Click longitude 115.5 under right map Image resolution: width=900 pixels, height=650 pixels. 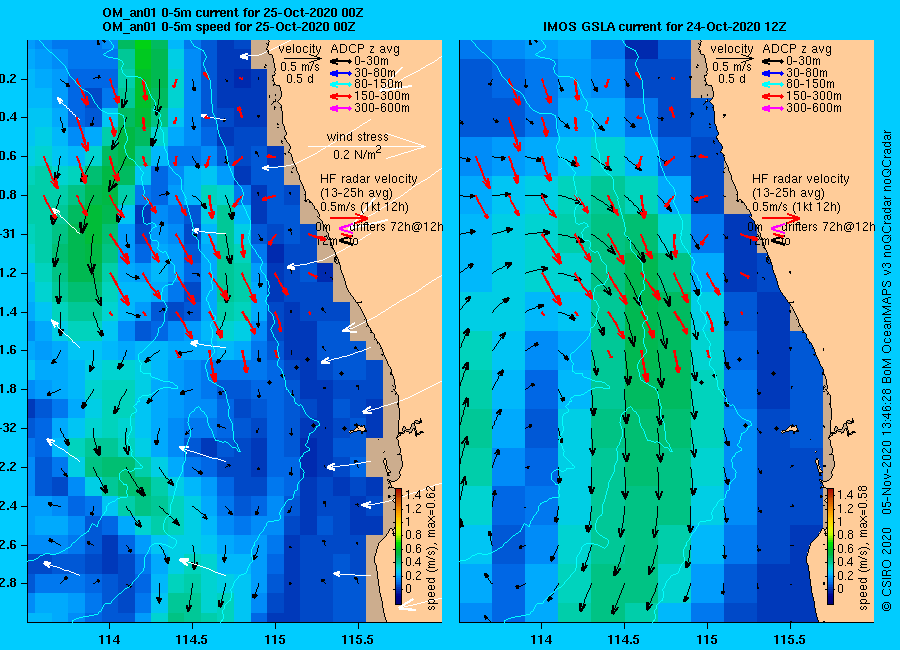[790, 639]
